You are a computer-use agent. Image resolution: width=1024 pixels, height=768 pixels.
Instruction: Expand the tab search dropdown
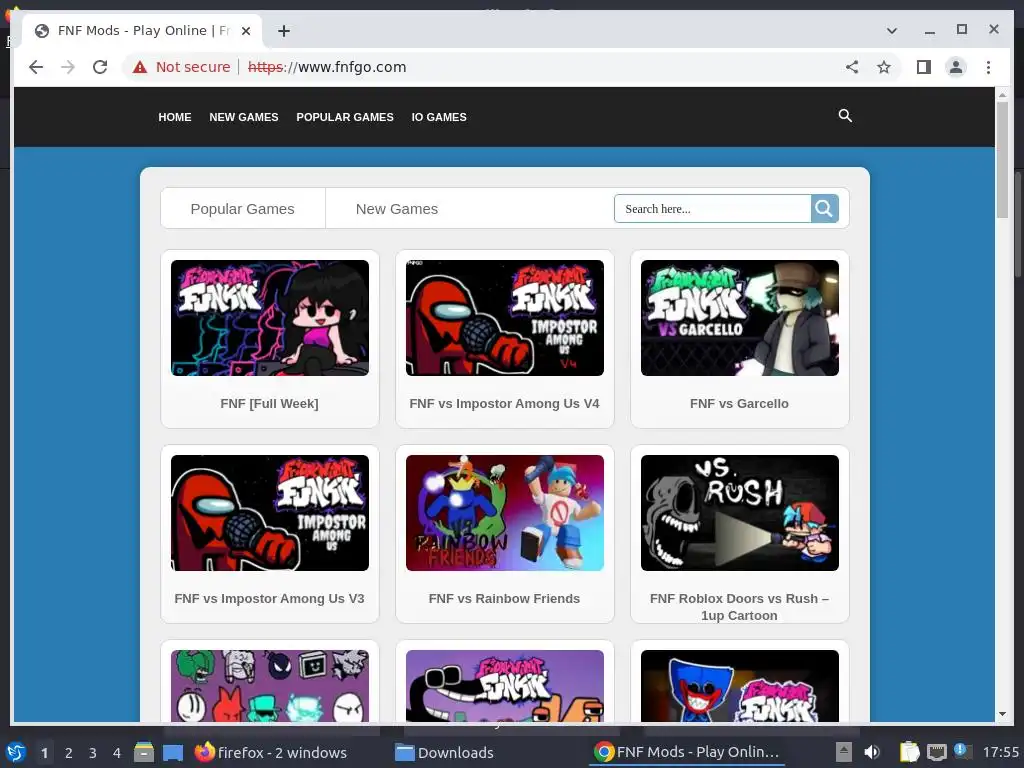coord(891,31)
